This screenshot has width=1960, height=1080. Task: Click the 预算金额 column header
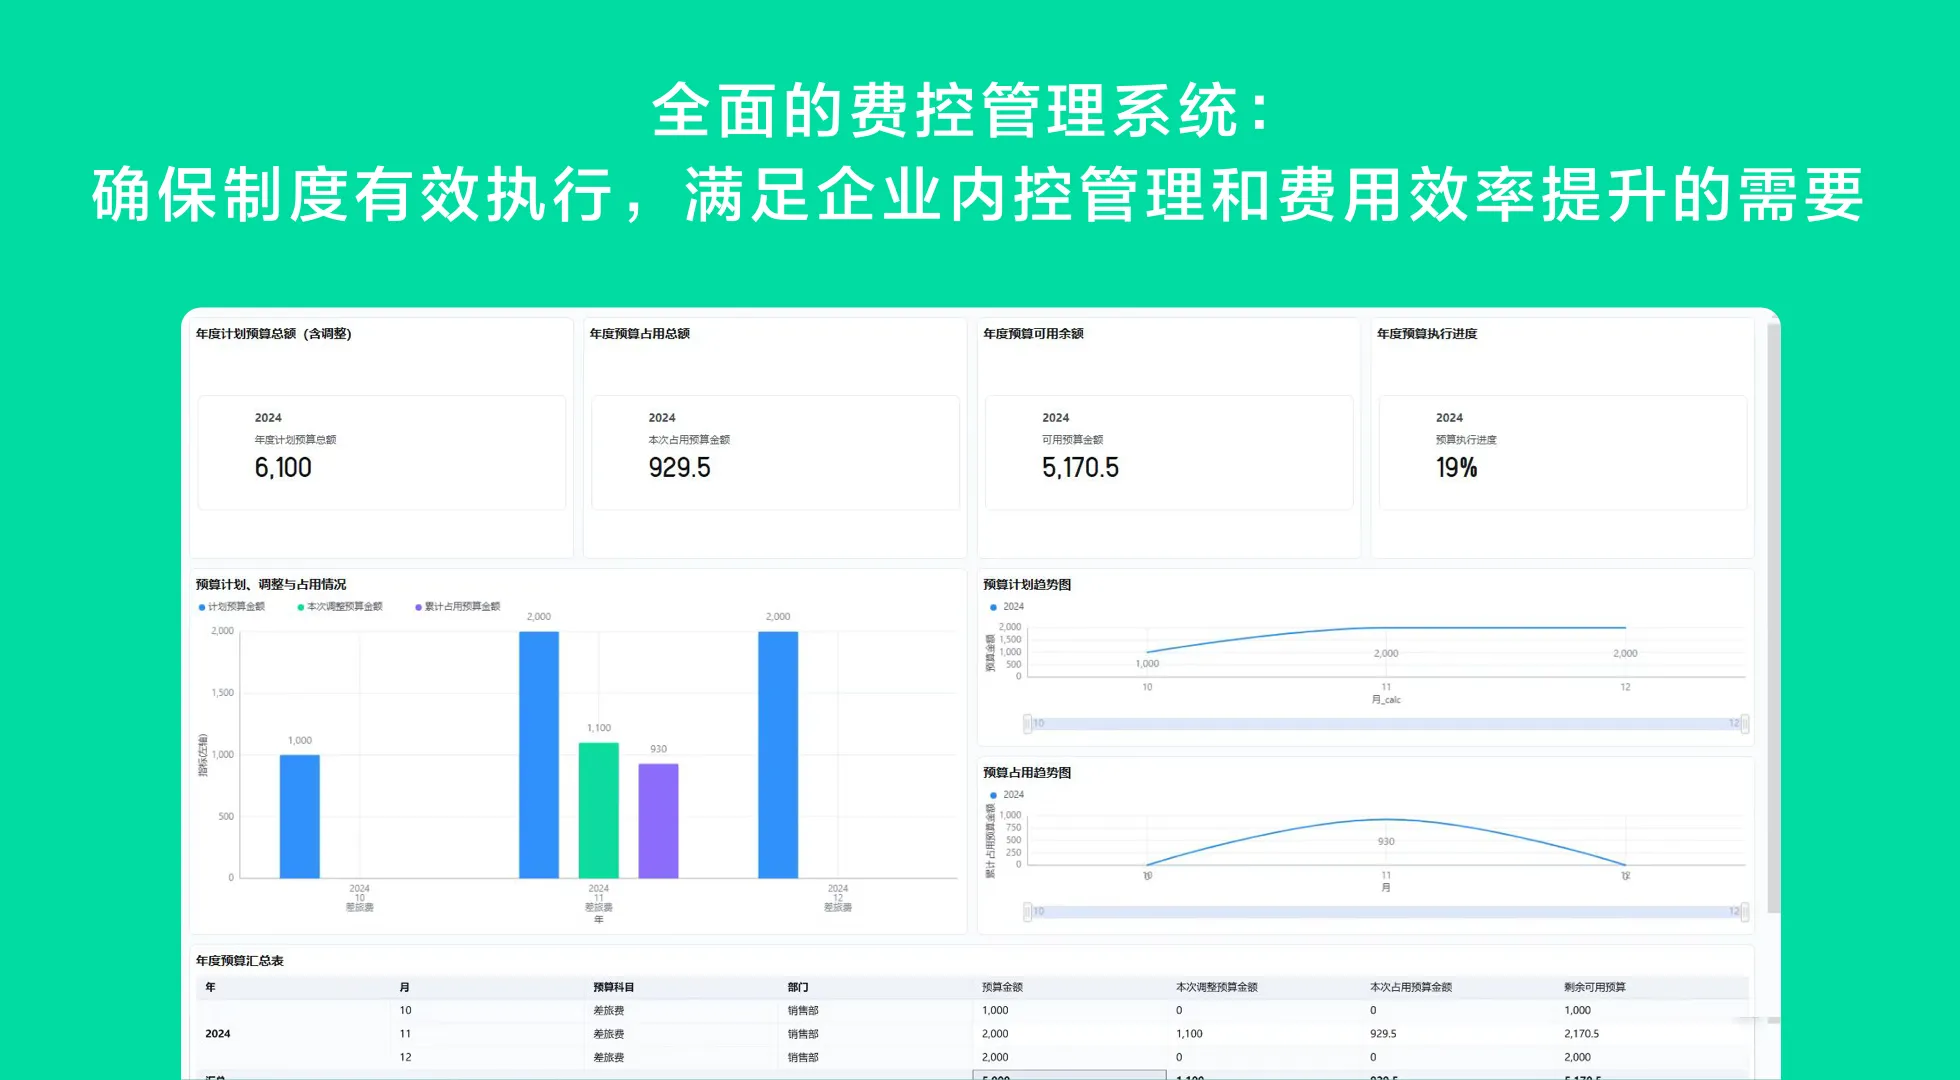[x=1002, y=987]
